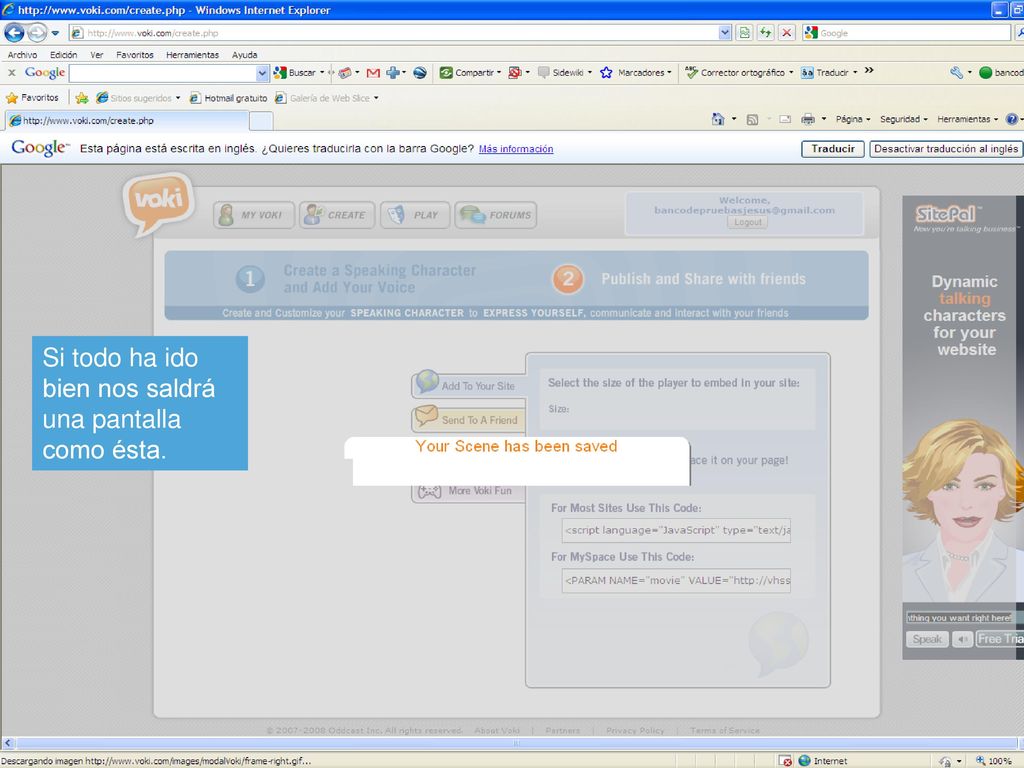This screenshot has height=768, width=1024.
Task: Open the Página dropdown menu
Action: pos(853,119)
